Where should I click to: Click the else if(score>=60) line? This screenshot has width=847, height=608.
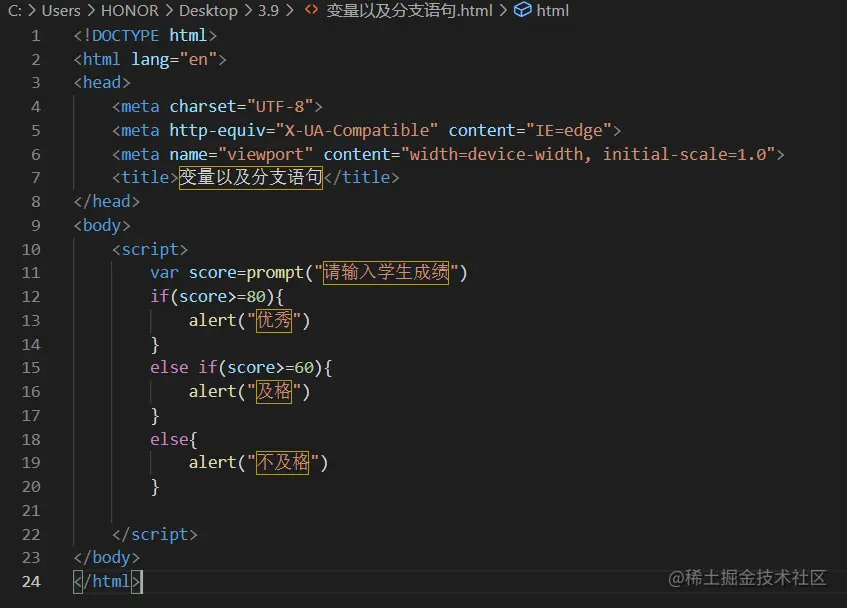(241, 368)
